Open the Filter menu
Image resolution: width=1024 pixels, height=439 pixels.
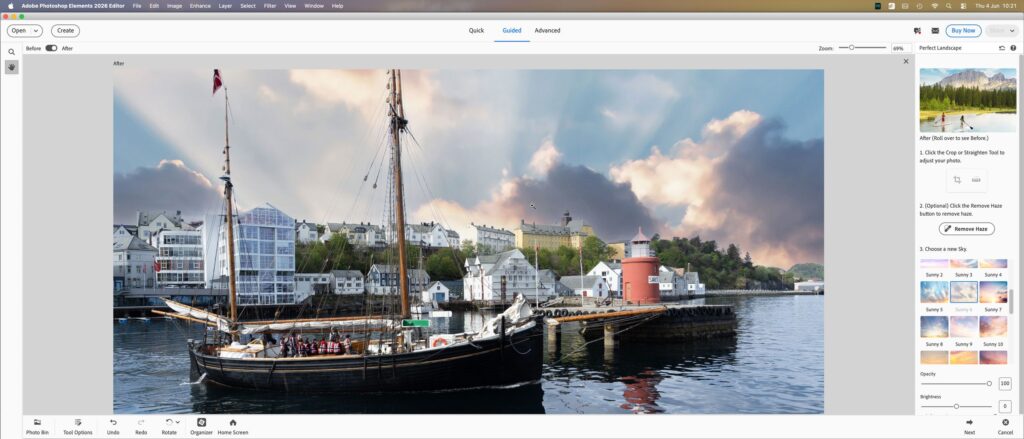tap(270, 6)
